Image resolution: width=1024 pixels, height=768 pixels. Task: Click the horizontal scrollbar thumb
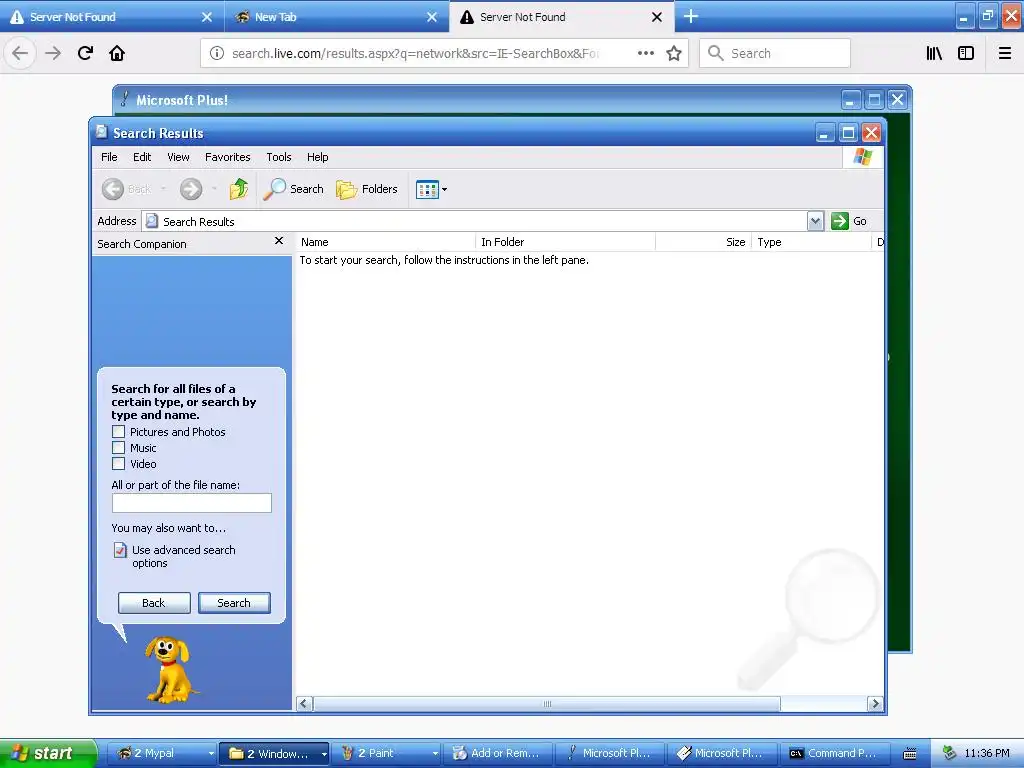[547, 704]
